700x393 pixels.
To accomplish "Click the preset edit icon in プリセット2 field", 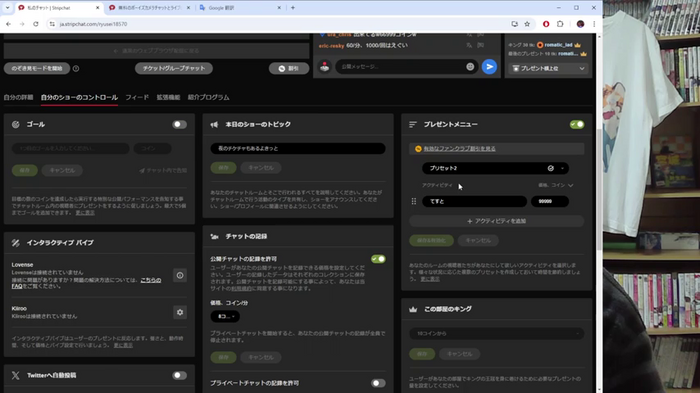I will pyautogui.click(x=550, y=168).
